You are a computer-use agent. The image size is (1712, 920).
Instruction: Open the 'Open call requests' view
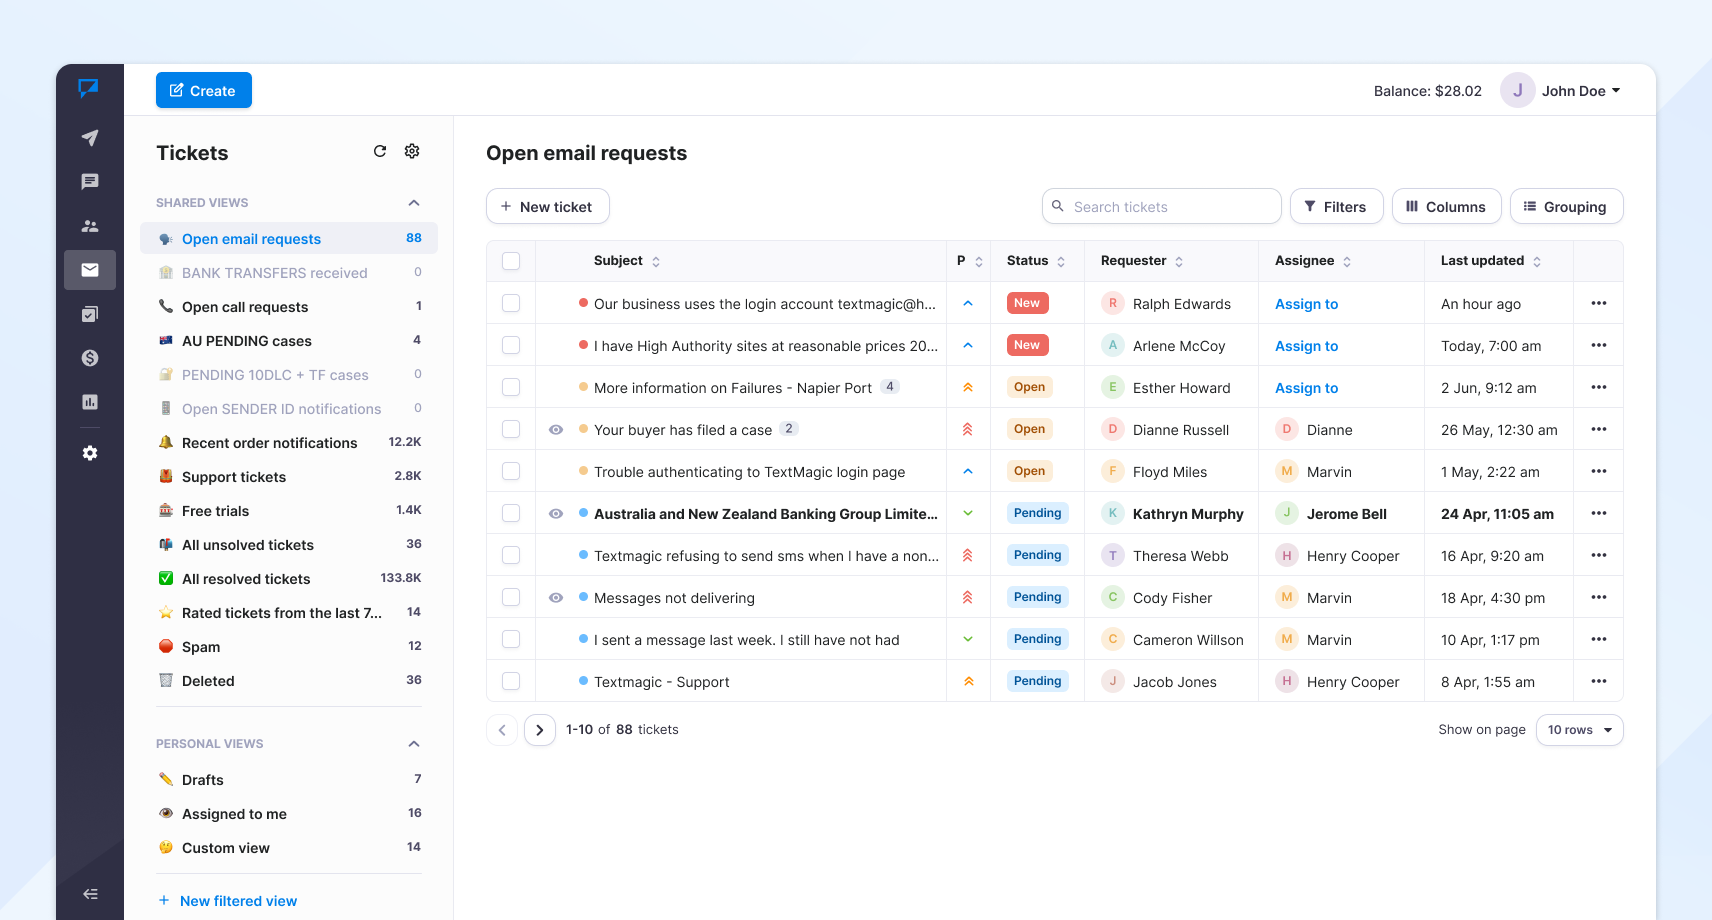pyautogui.click(x=289, y=307)
